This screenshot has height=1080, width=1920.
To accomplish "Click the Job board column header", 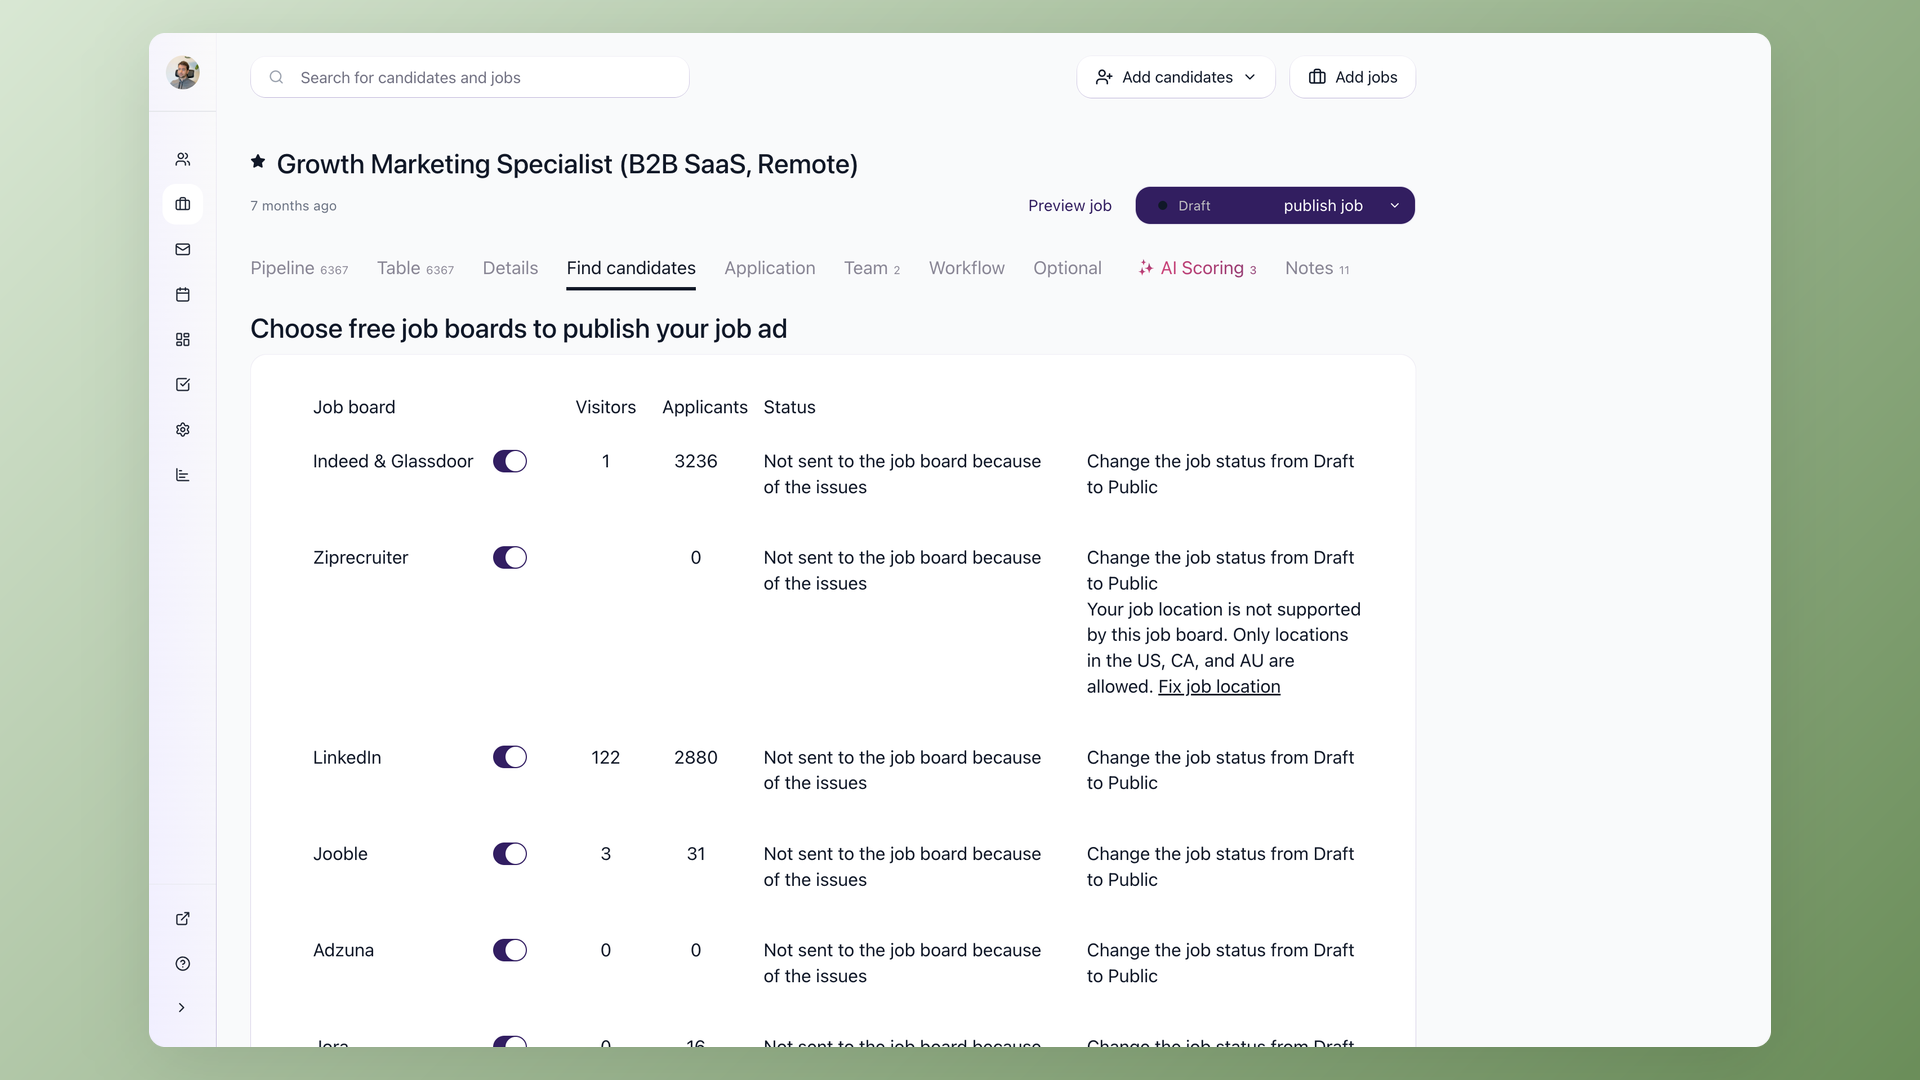I will pos(354,407).
